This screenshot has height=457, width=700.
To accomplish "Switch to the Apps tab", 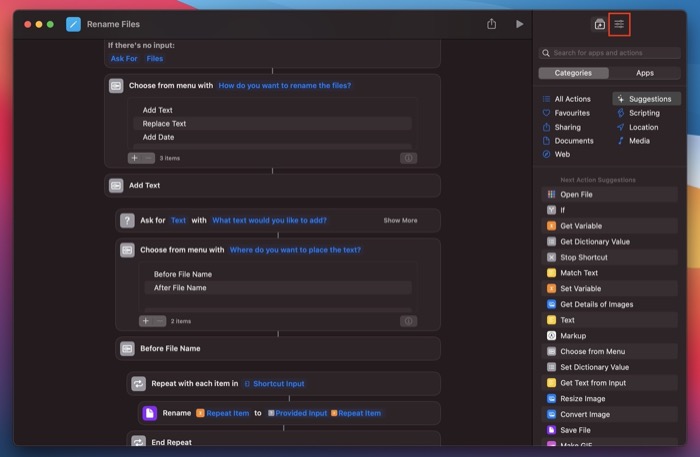I will 645,73.
